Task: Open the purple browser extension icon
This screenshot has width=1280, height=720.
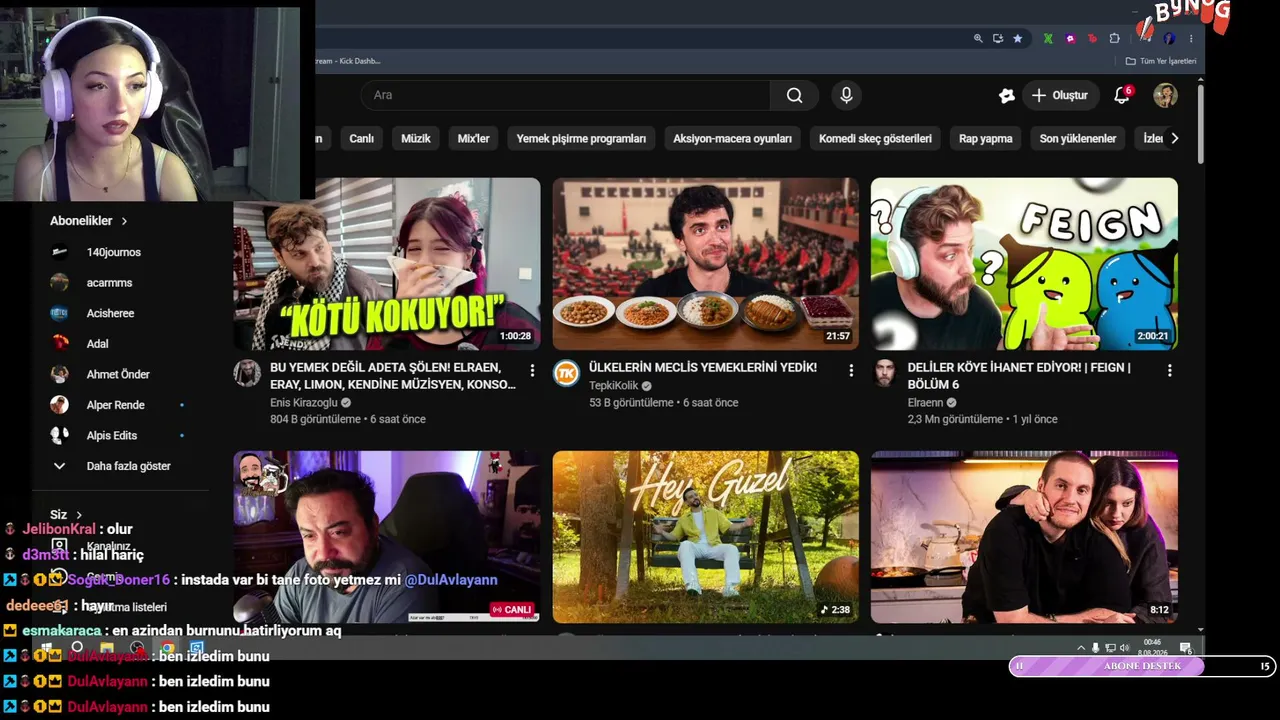Action: 1070,38
